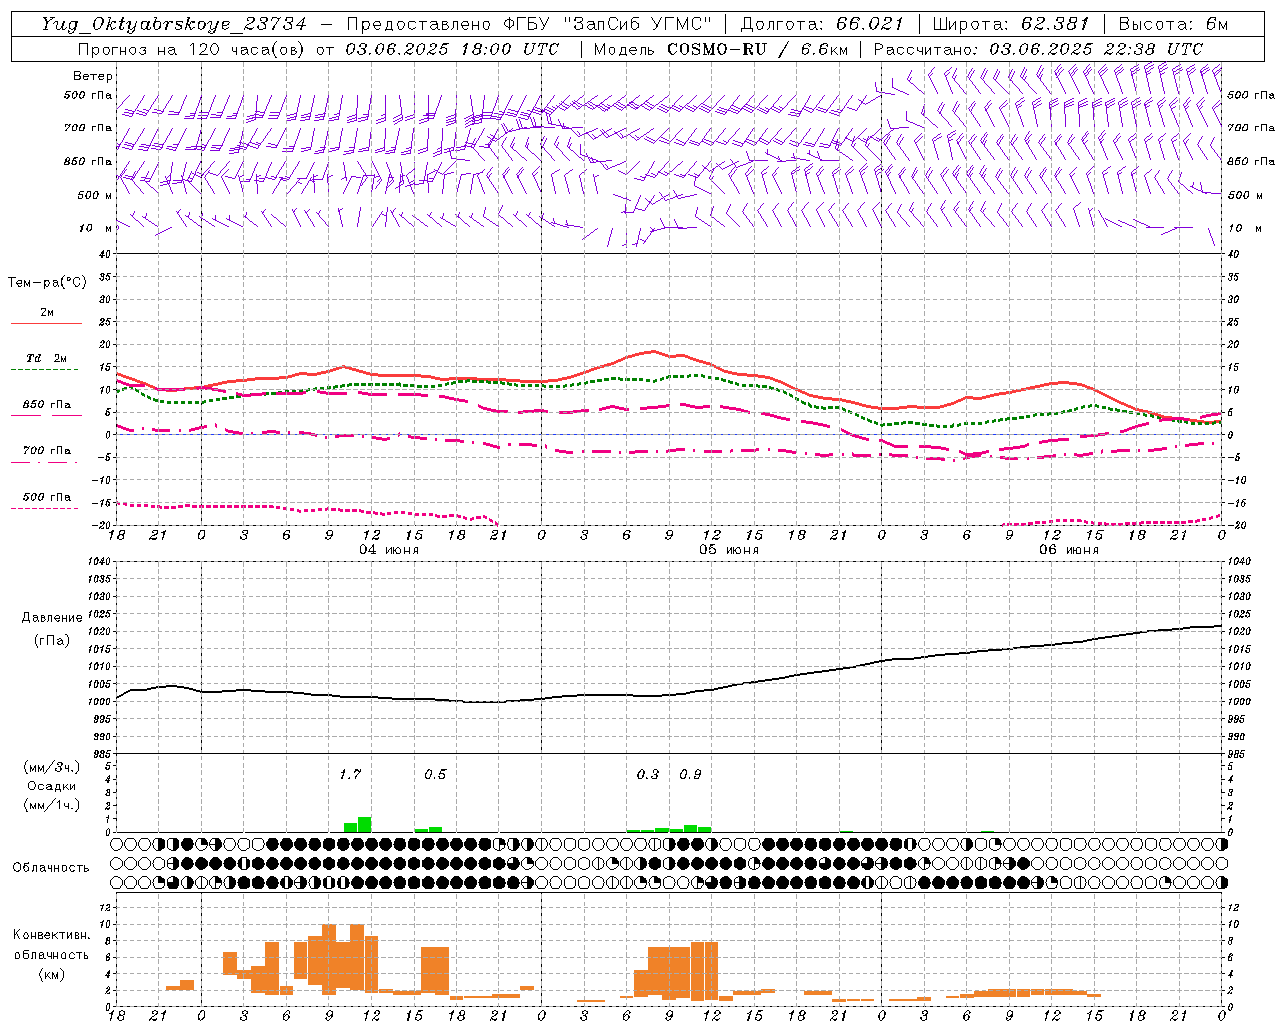
Task: Click the 1.7 precipitation total value
Action: (x=349, y=774)
